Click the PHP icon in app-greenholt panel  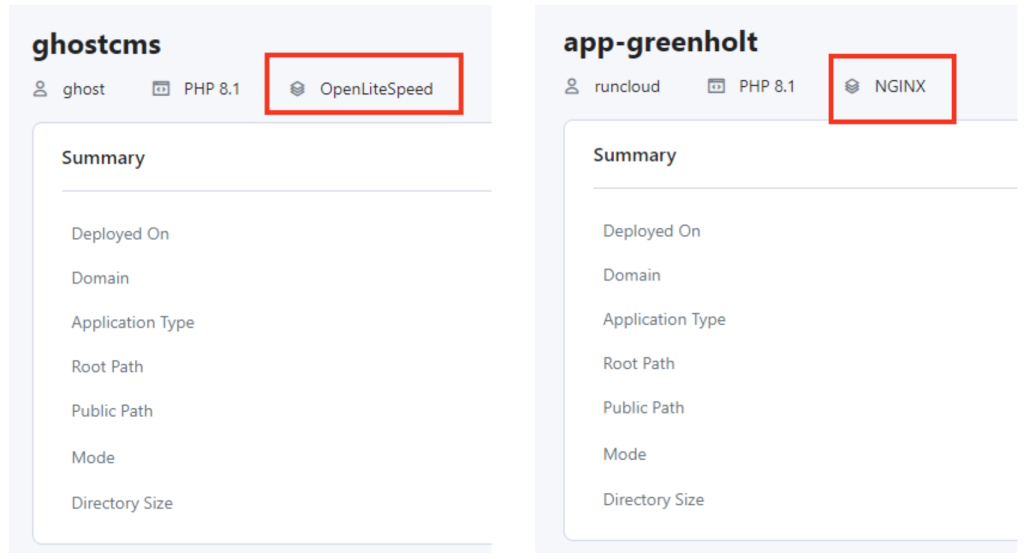point(716,86)
